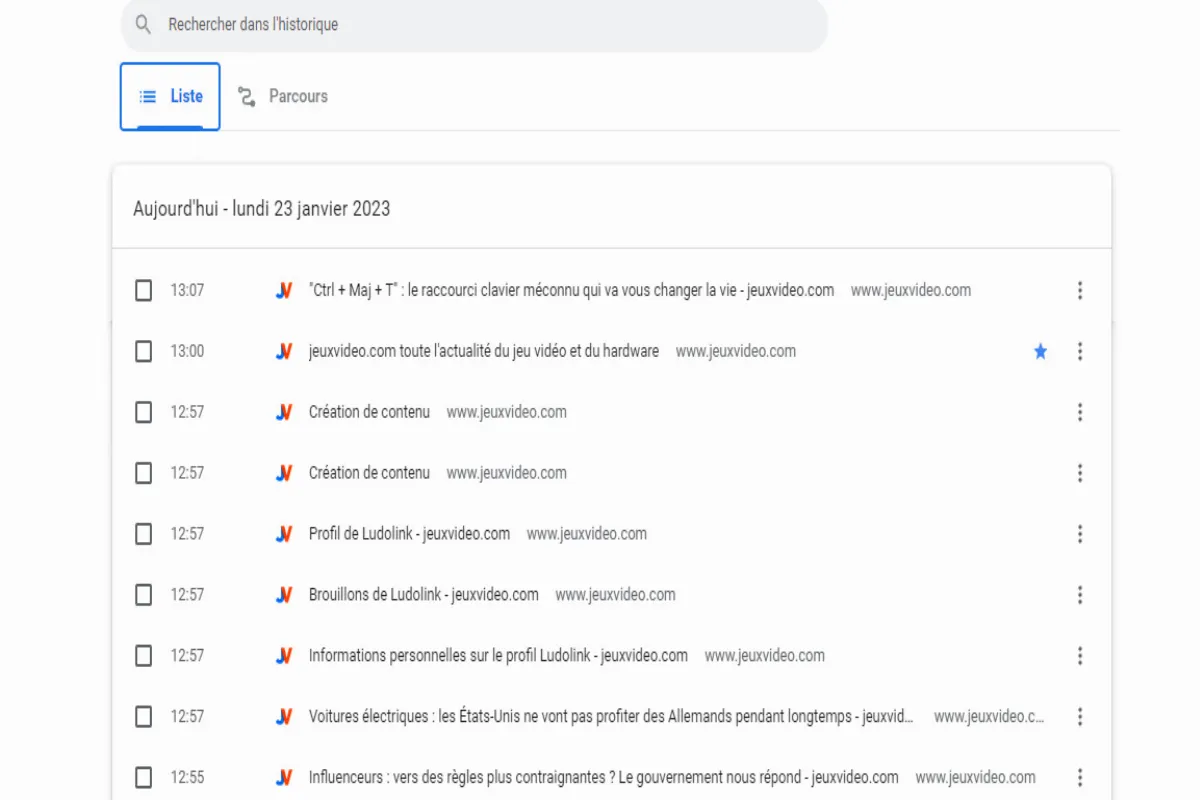Open the three-dot menu for the 13:07 entry

click(1080, 290)
